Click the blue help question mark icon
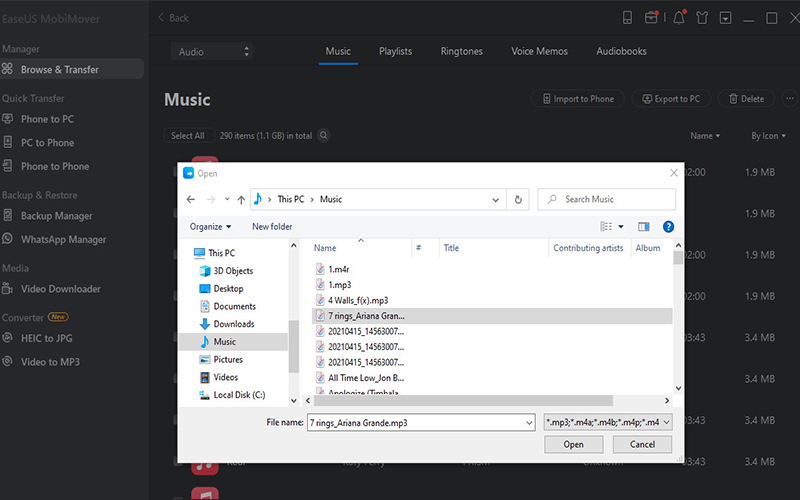The height and width of the screenshot is (500, 800). [x=668, y=227]
